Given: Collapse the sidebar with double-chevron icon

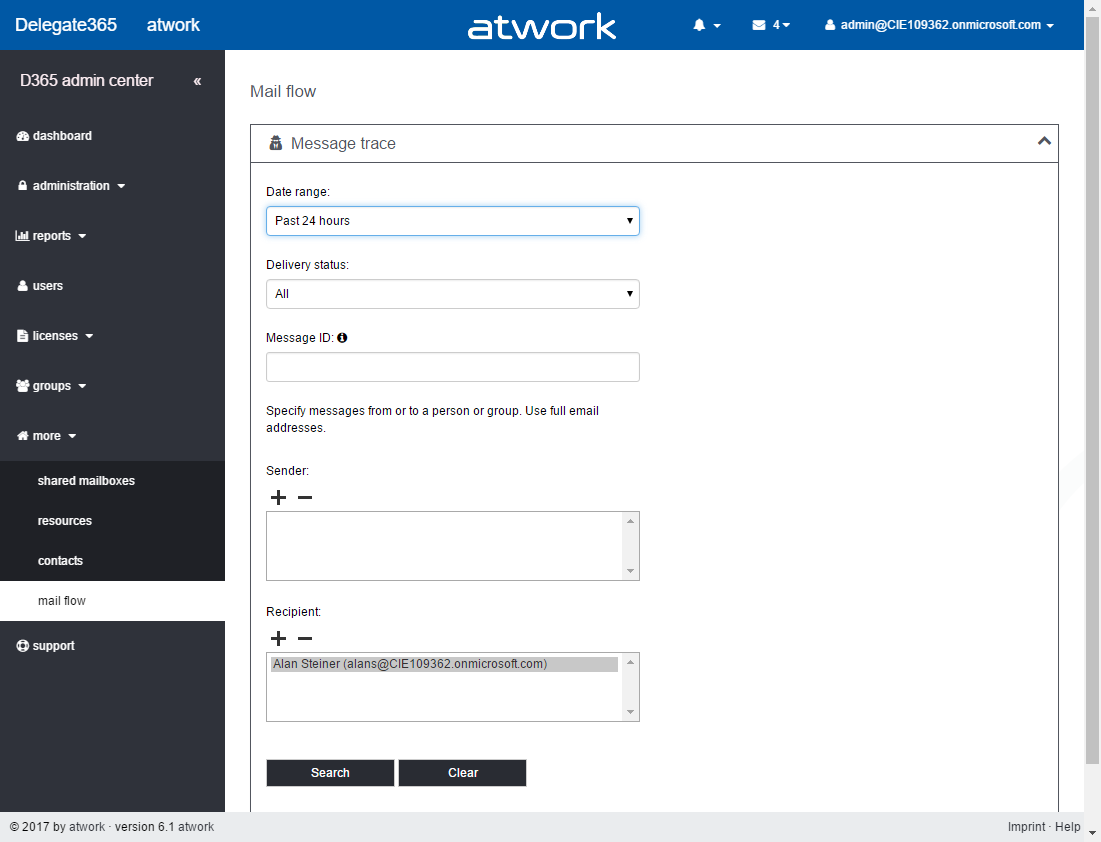Looking at the screenshot, I should tap(197, 81).
